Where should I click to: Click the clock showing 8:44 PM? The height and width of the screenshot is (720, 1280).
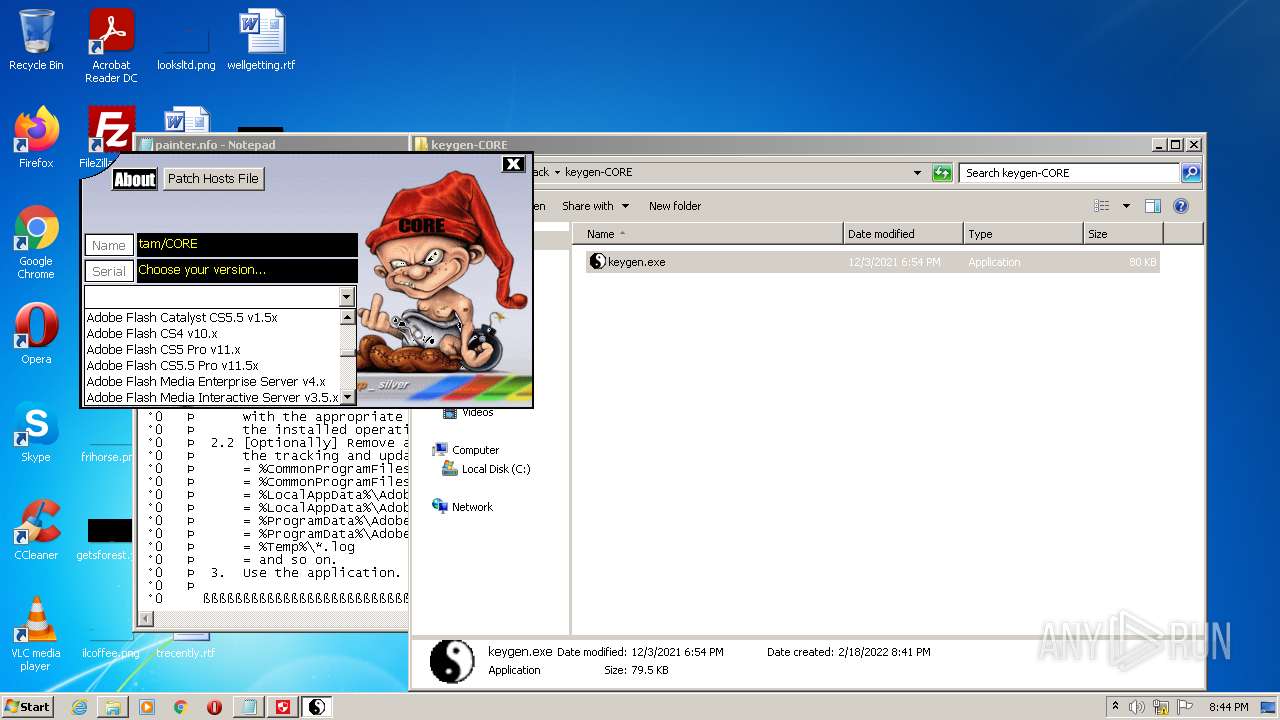click(x=1228, y=707)
